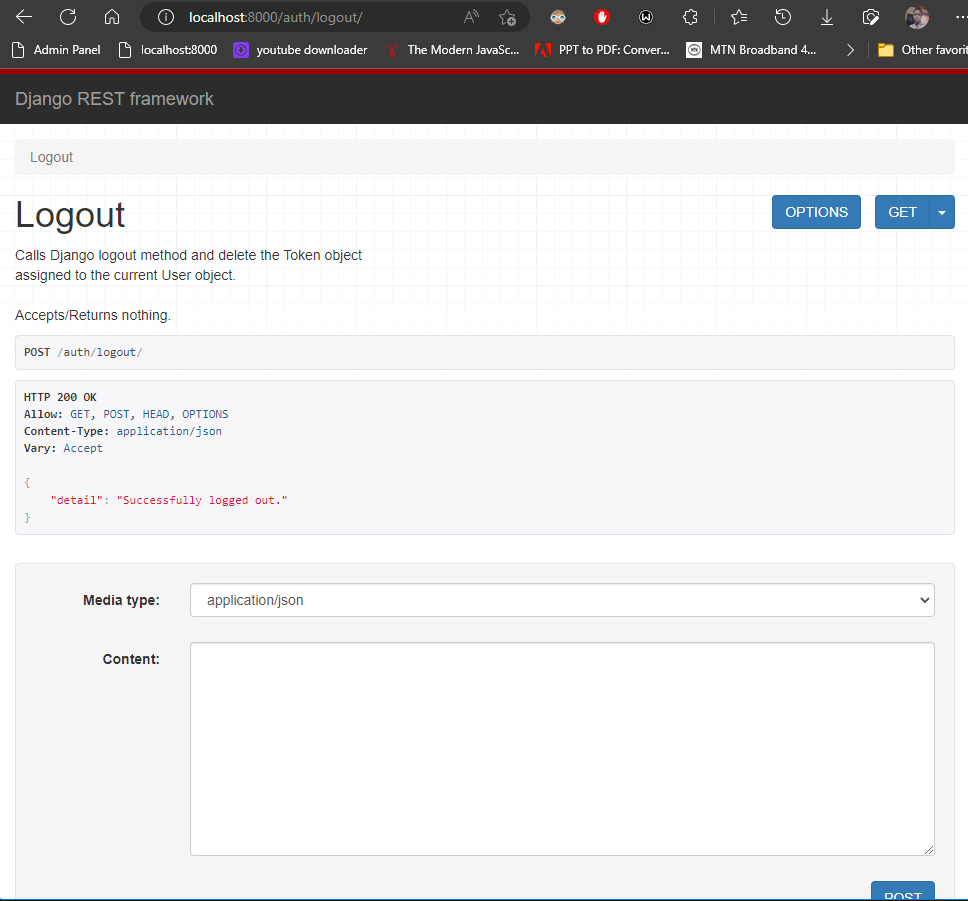Screen dimensions: 968x901
Task: Click the Django REST framework header link
Action: pyautogui.click(x=113, y=98)
